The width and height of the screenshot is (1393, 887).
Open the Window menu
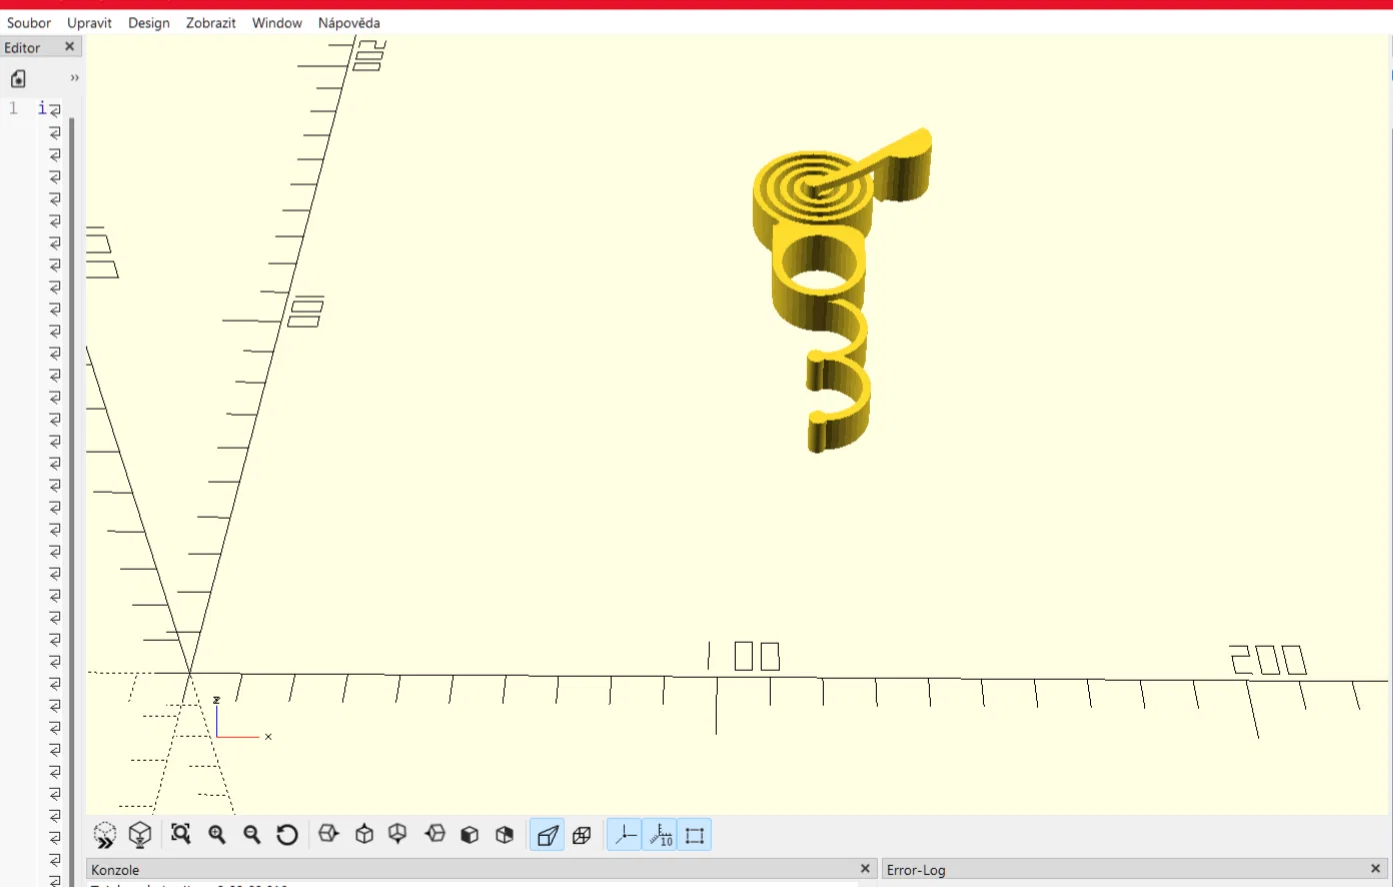pyautogui.click(x=277, y=23)
